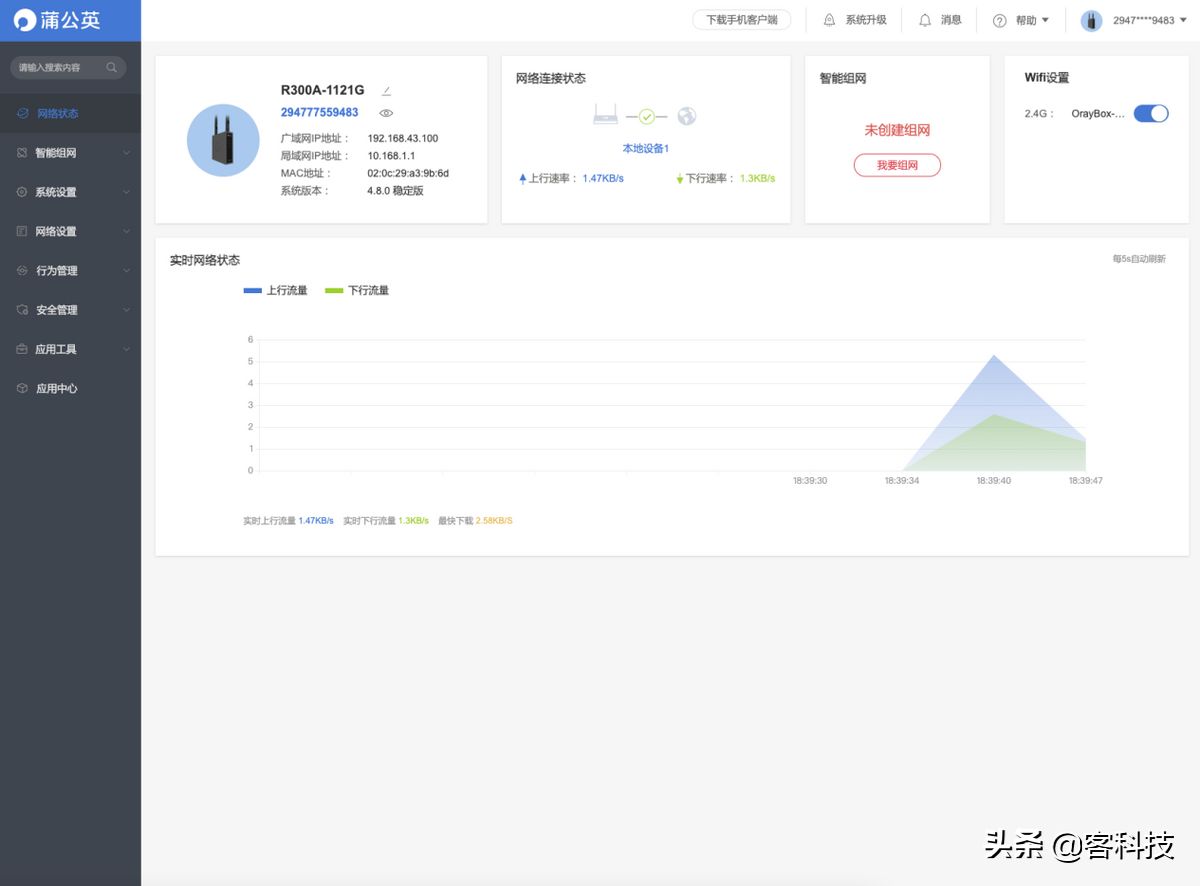Click the 消息 header text
The width and height of the screenshot is (1200, 886).
(x=951, y=20)
